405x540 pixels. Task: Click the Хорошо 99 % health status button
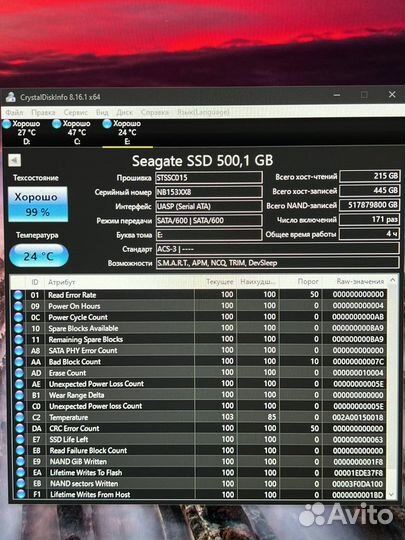coord(38,204)
